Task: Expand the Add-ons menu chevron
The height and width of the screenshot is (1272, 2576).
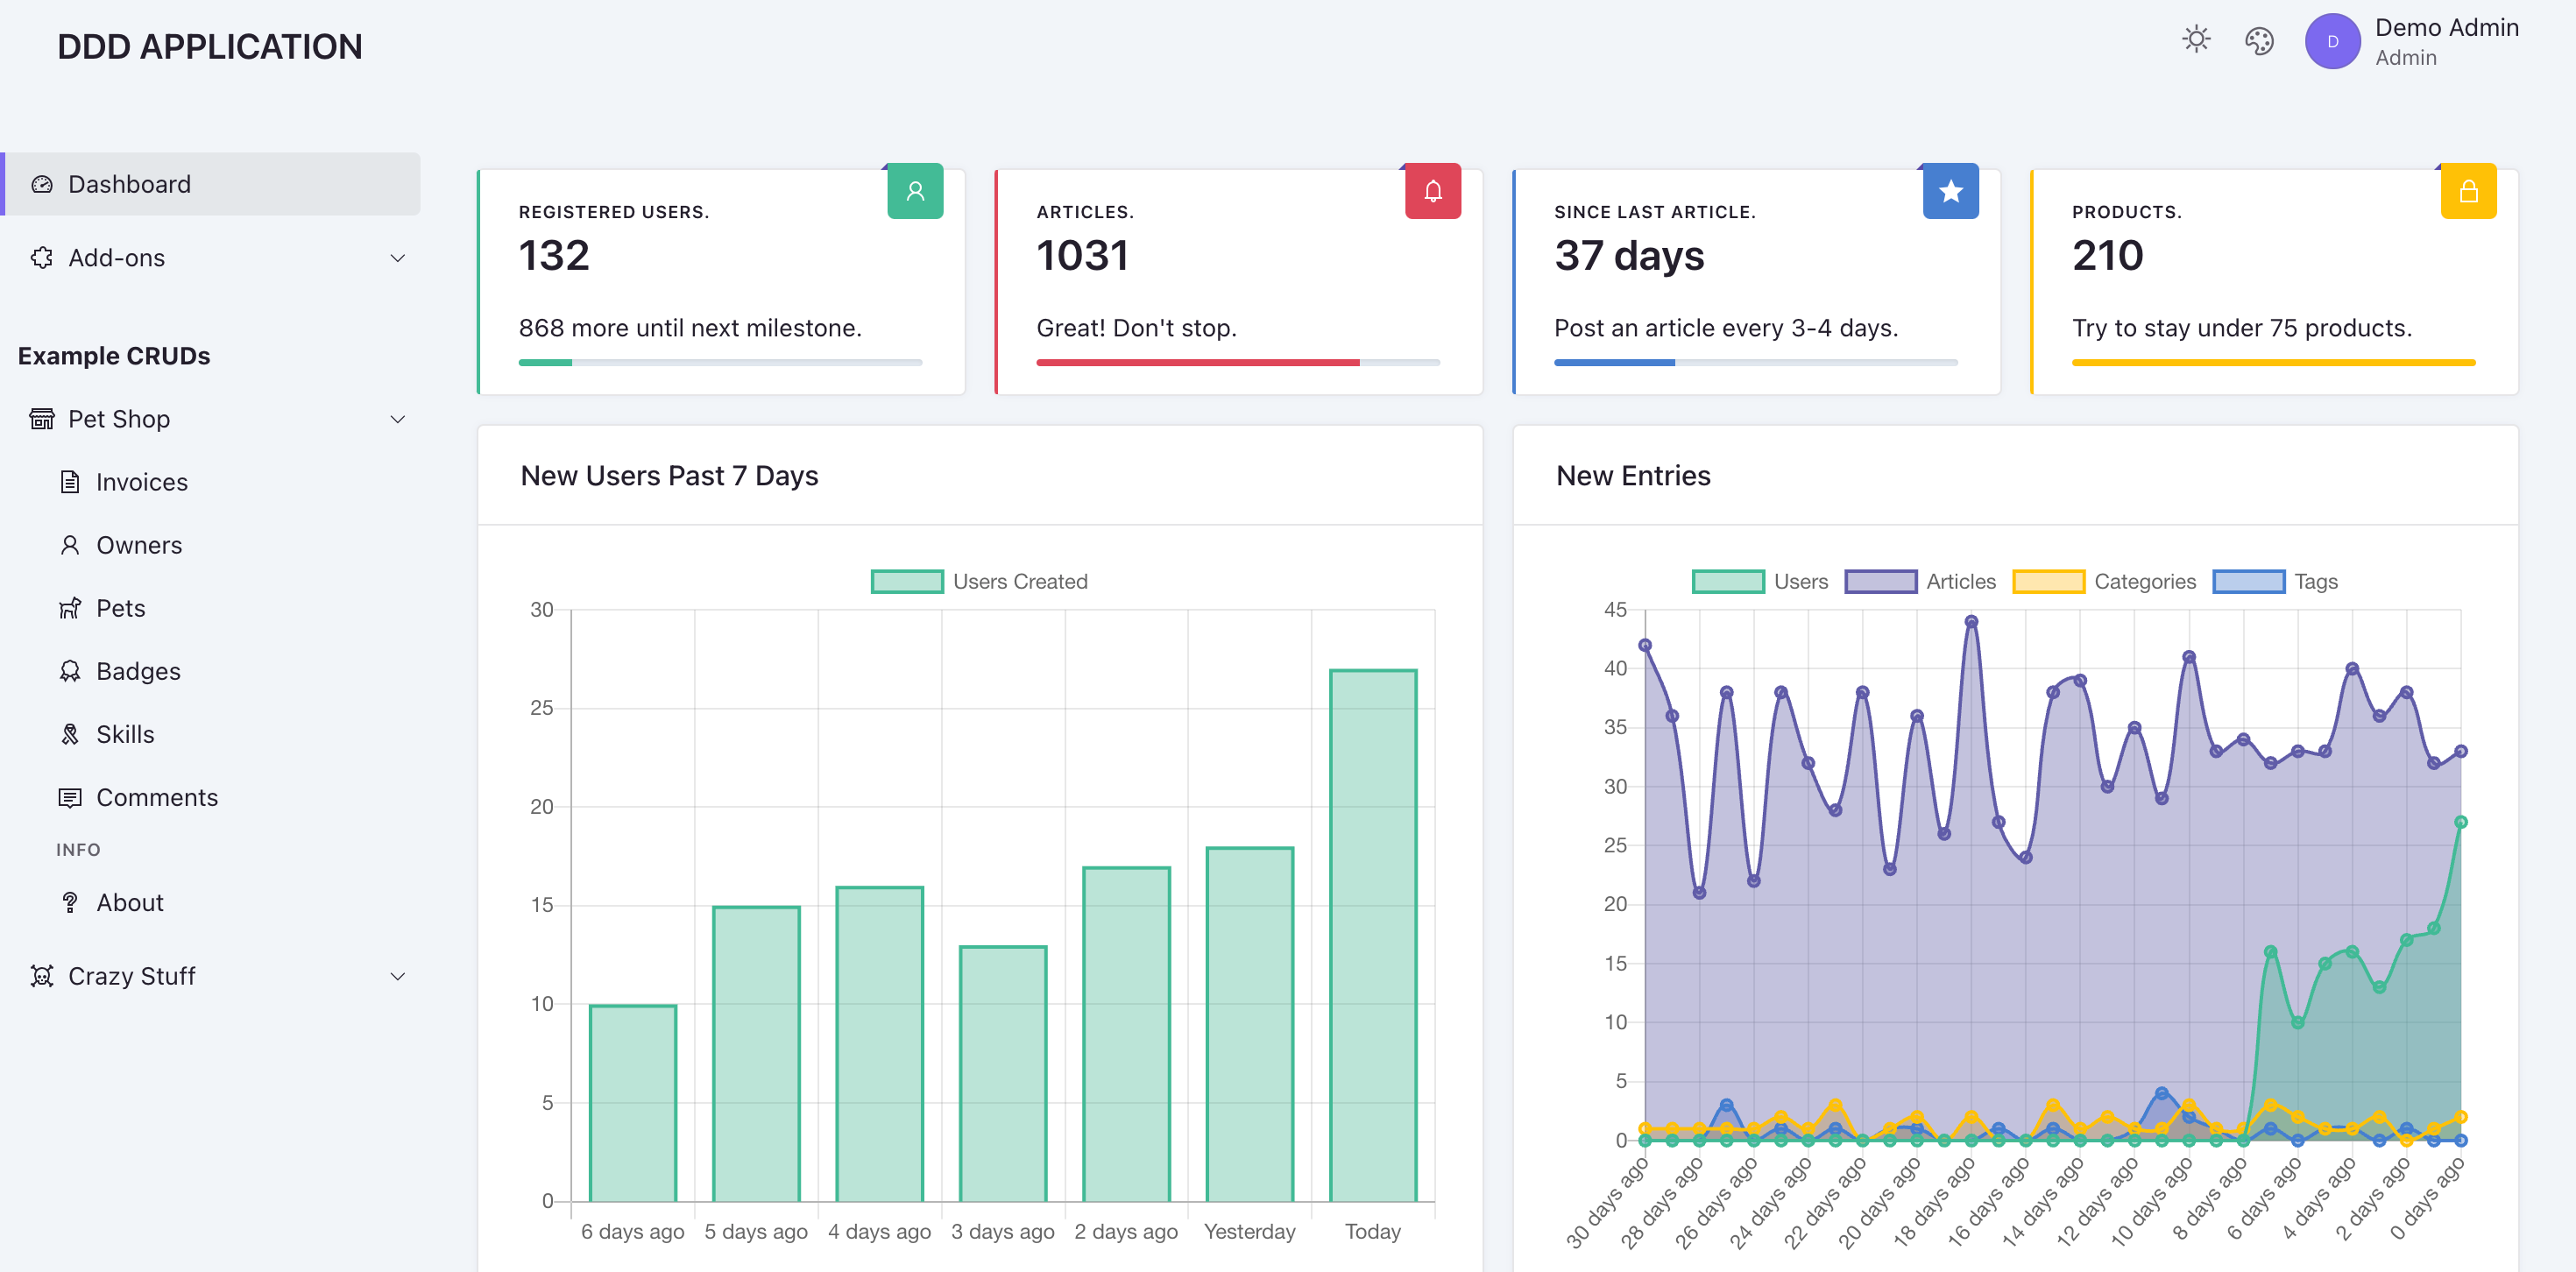Action: pyautogui.click(x=397, y=258)
